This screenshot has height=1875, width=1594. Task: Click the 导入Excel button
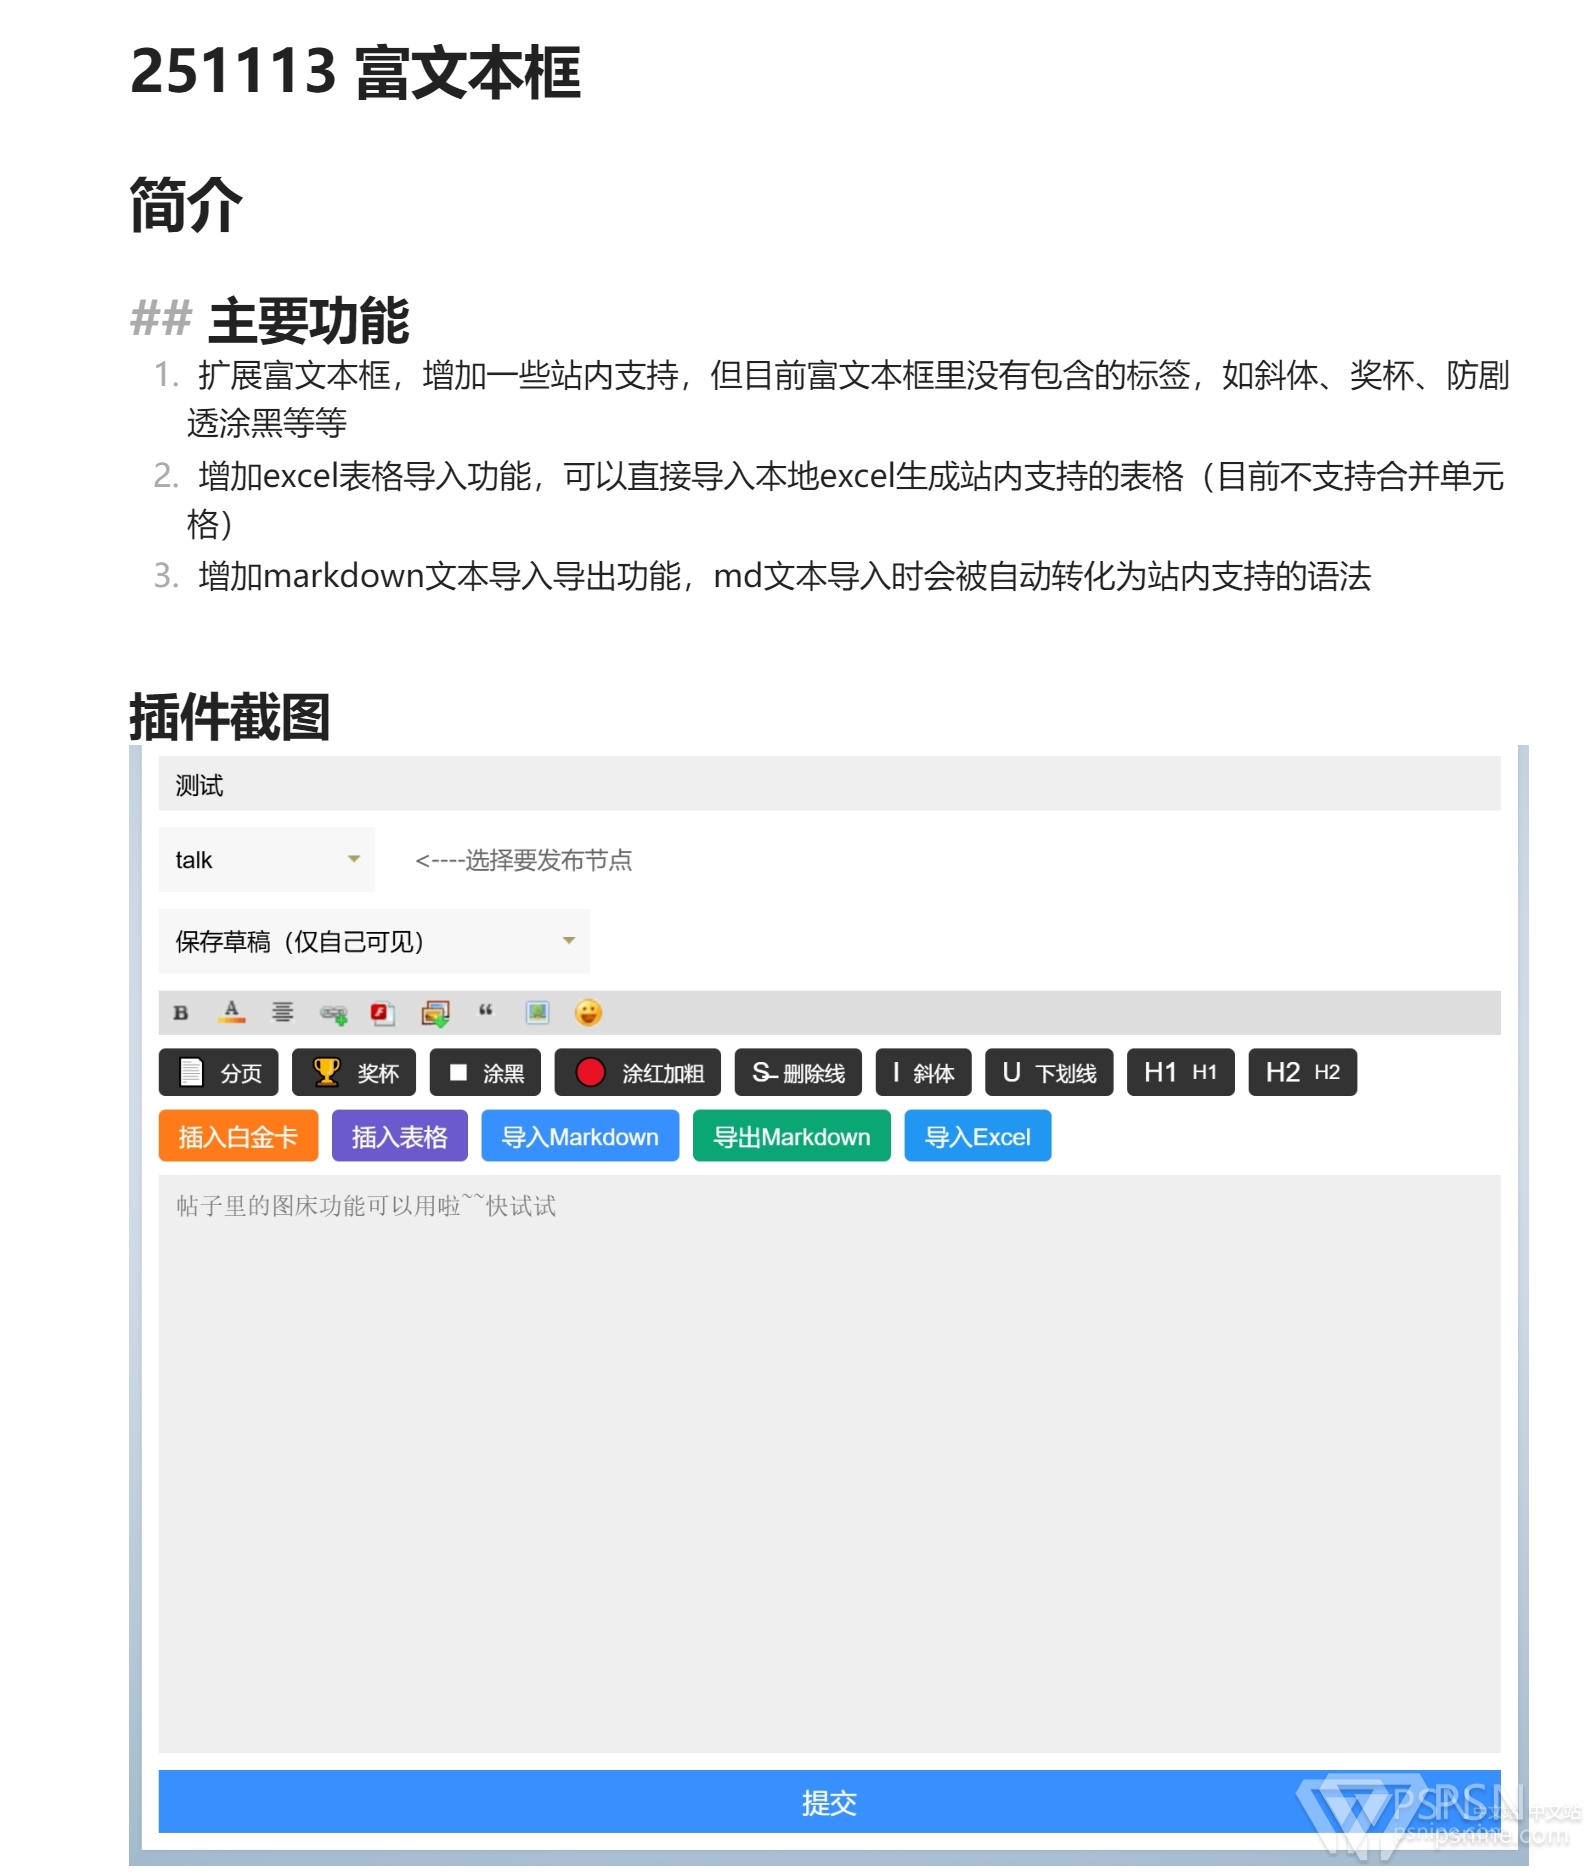click(977, 1137)
